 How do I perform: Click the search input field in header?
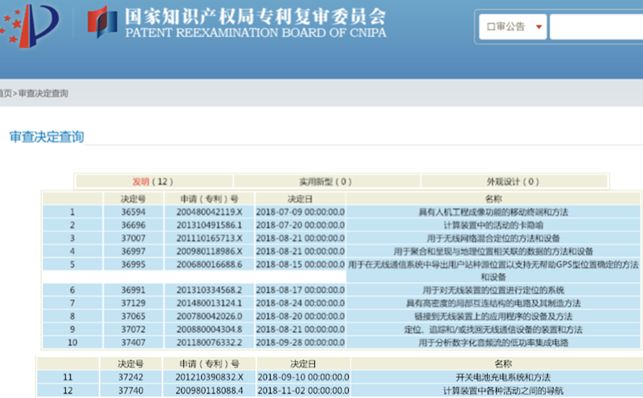596,27
